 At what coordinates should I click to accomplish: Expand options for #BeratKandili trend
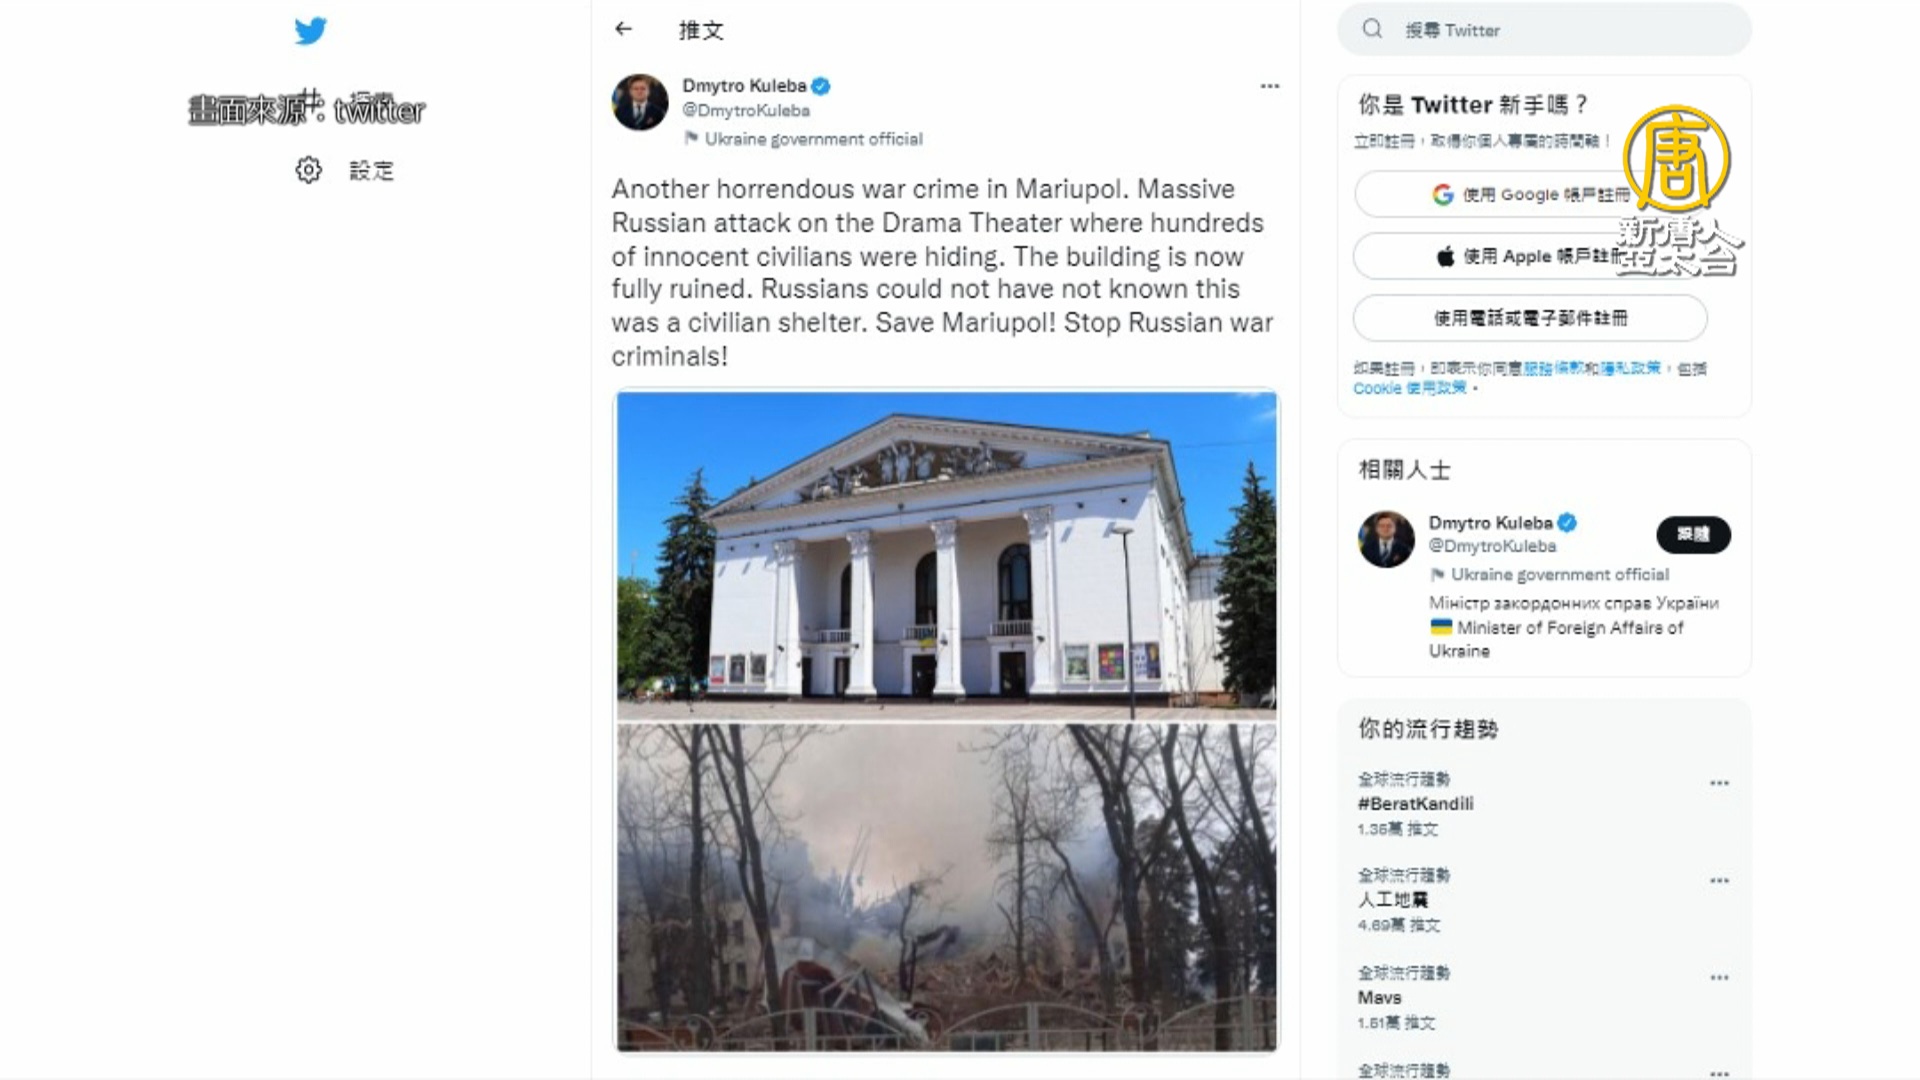coord(1719,783)
